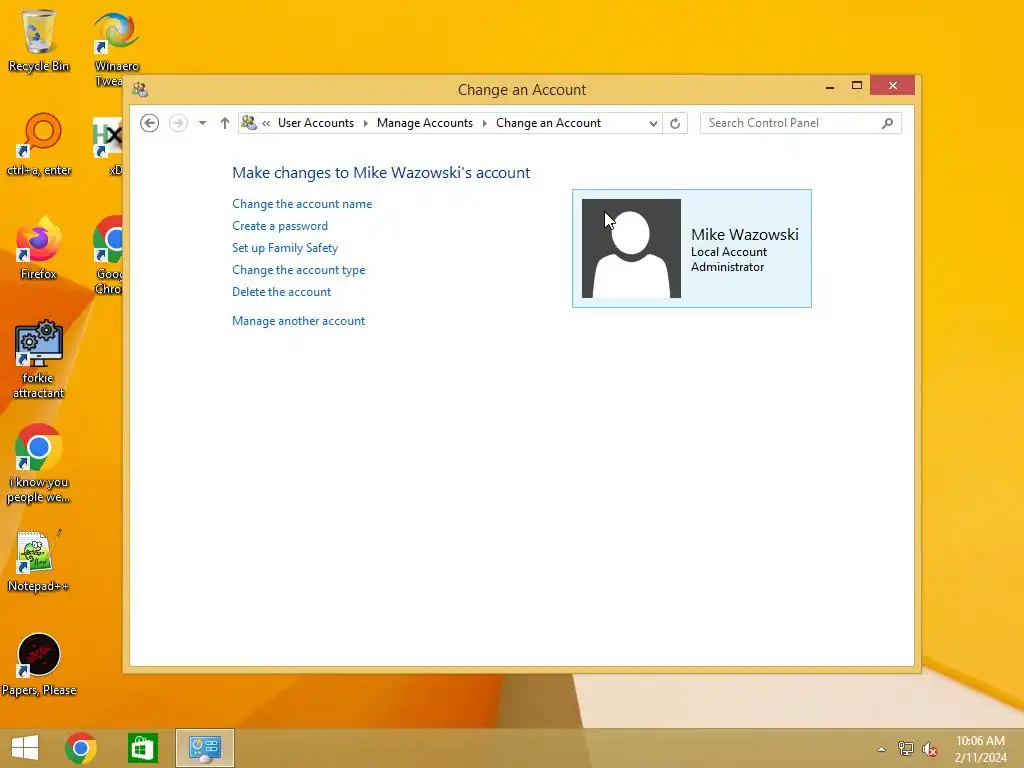1024x768 pixels.
Task: Click the User Accounts icon in address bar
Action: [x=249, y=122]
